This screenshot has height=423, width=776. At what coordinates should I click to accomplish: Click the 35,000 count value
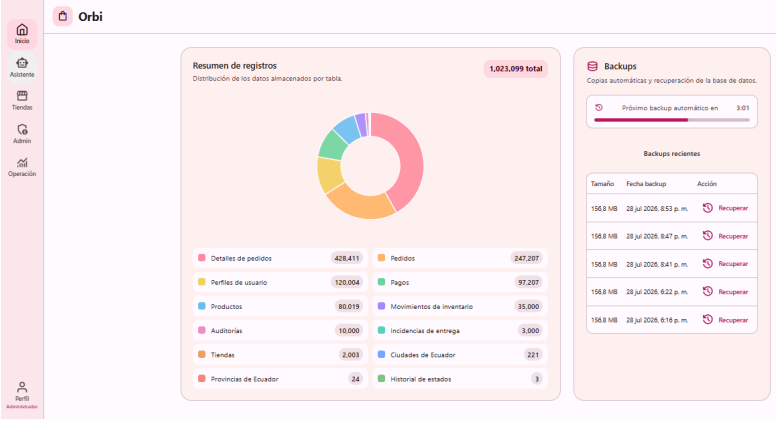528,307
